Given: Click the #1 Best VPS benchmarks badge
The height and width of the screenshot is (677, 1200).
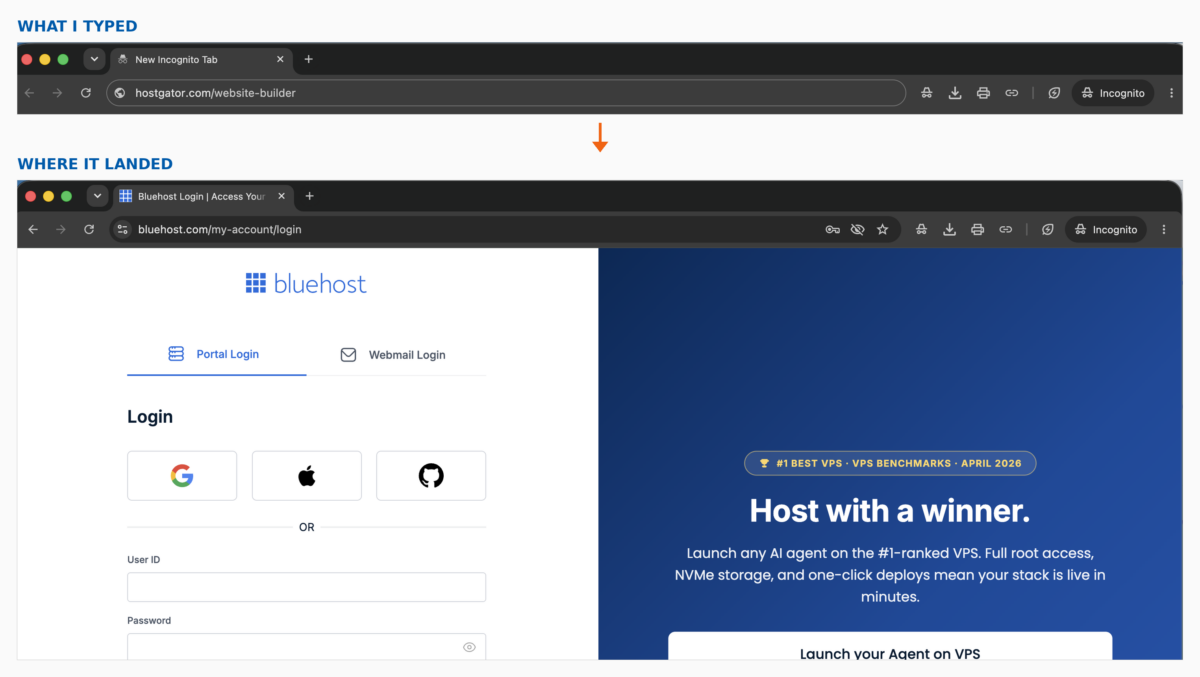Looking at the screenshot, I should [890, 463].
